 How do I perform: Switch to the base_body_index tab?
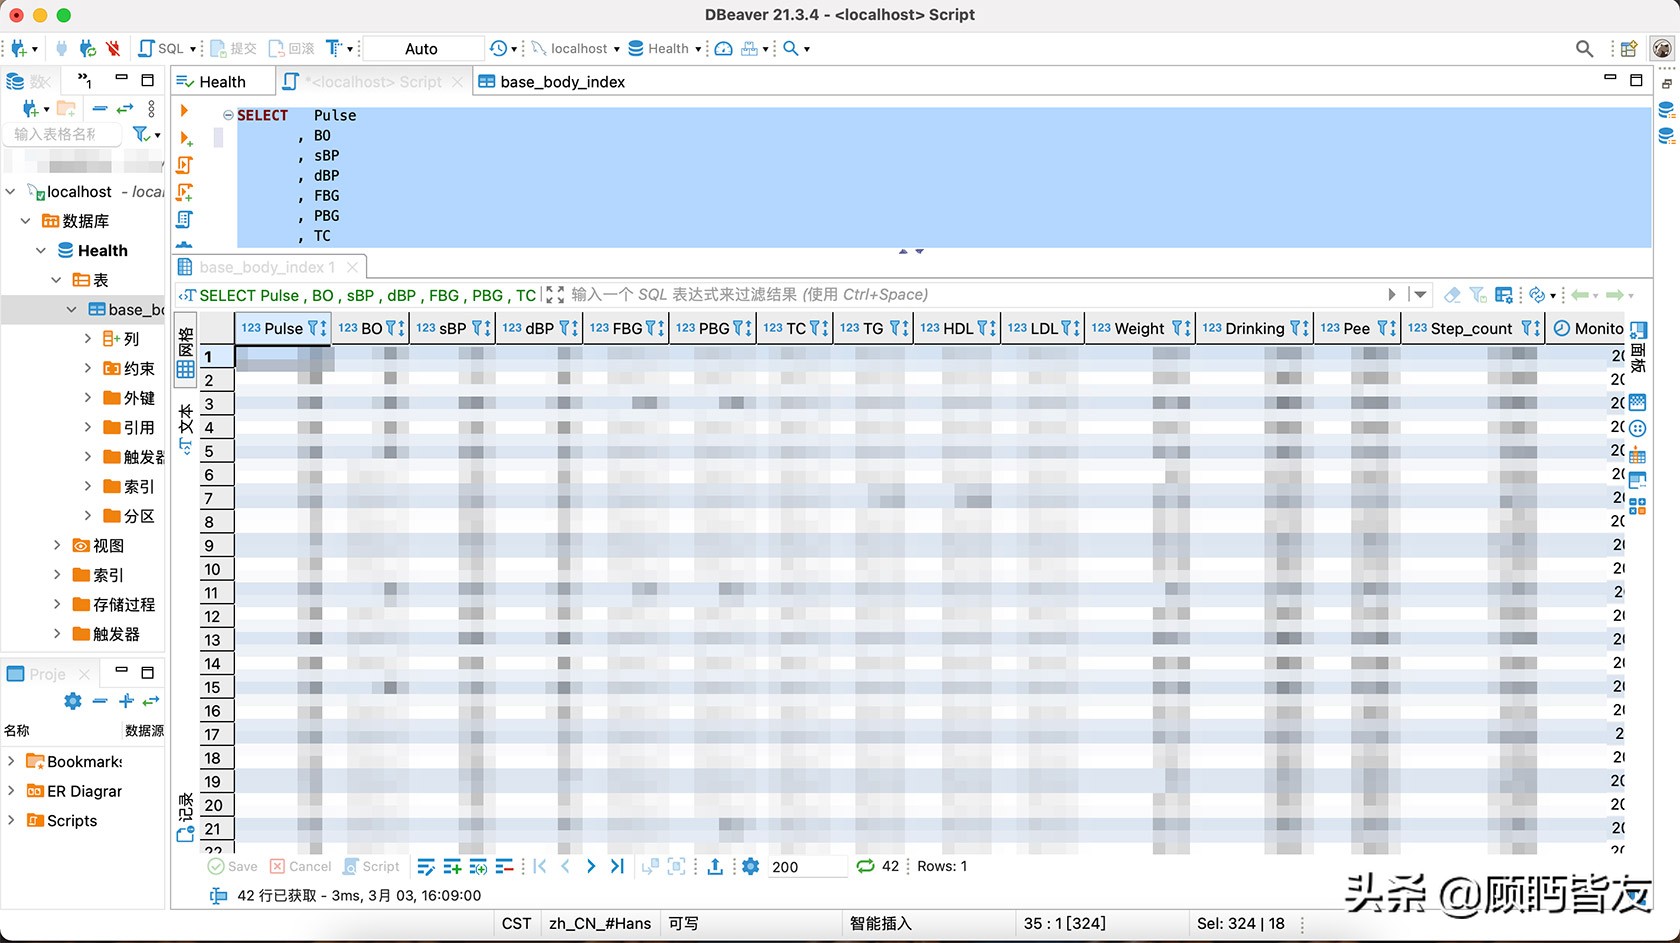(x=562, y=82)
